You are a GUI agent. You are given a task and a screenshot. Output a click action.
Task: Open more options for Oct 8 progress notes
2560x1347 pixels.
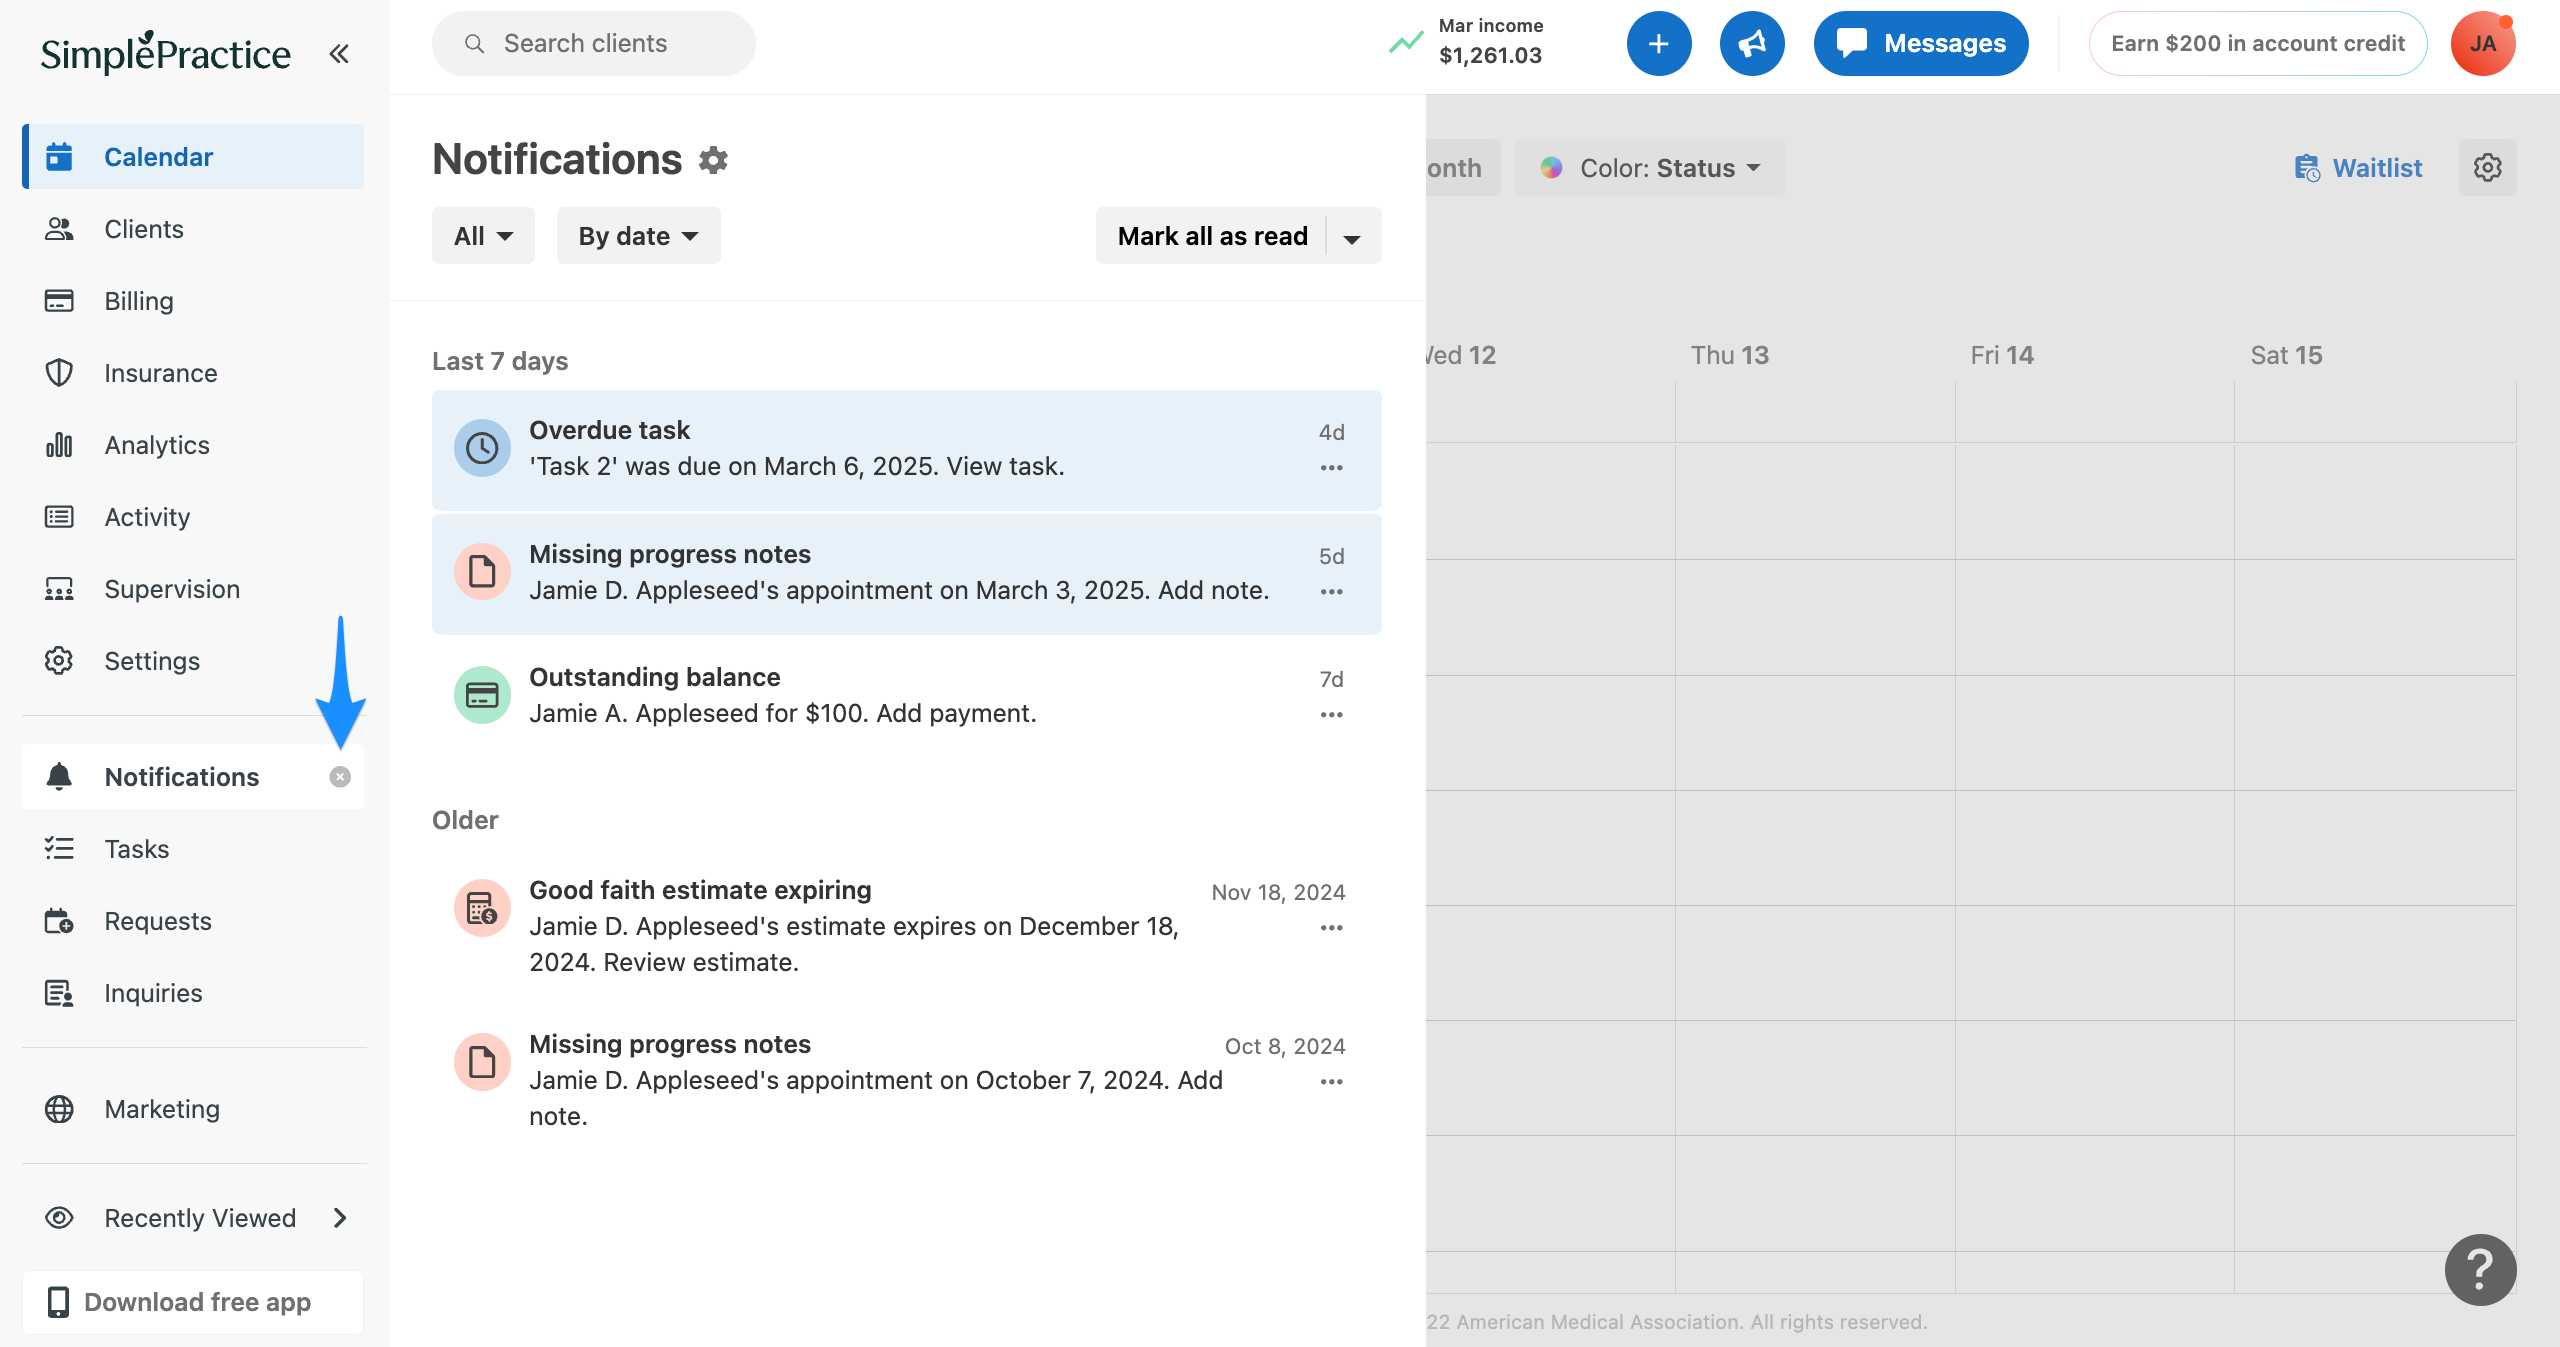pyautogui.click(x=1331, y=1082)
